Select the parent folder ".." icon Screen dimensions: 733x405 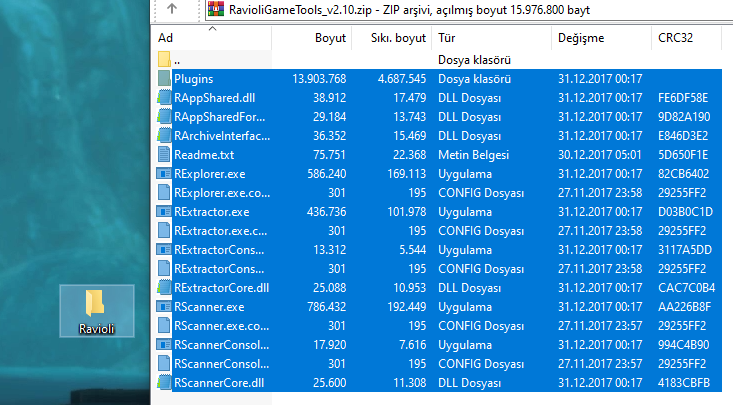164,59
